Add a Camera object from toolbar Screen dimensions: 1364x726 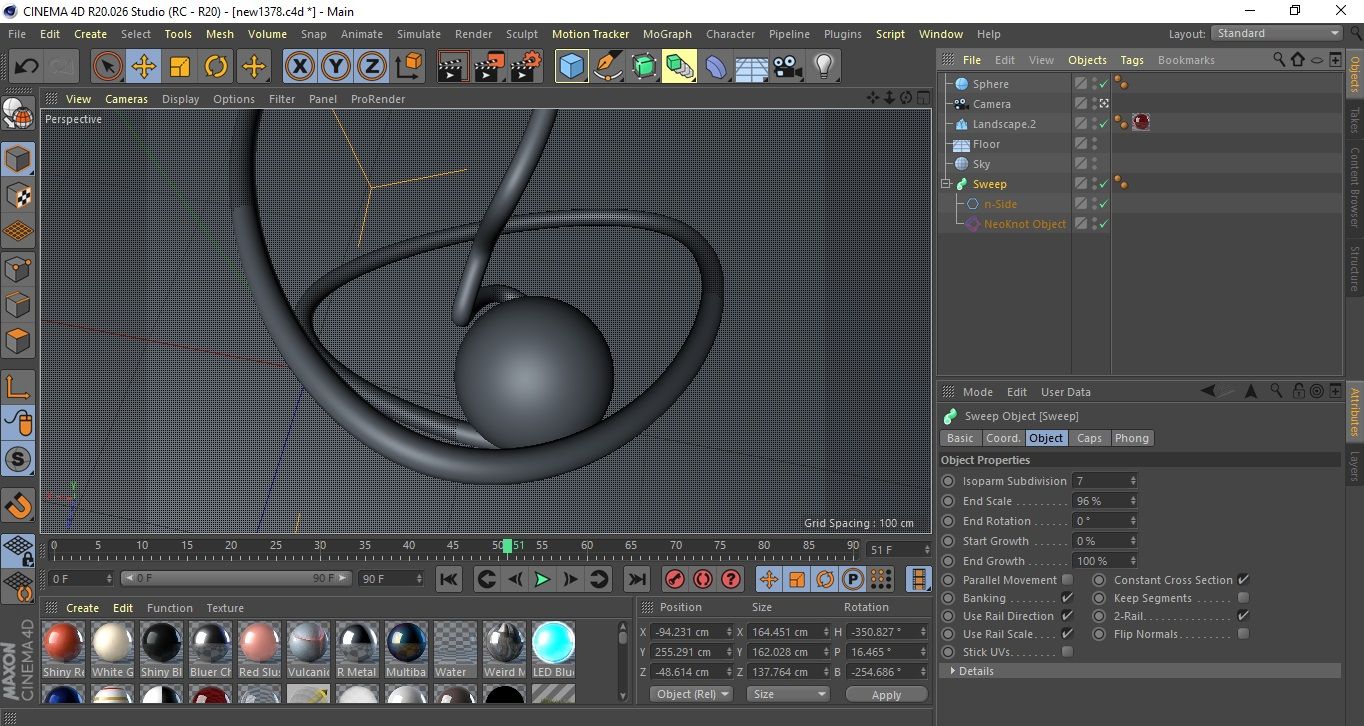tap(788, 67)
